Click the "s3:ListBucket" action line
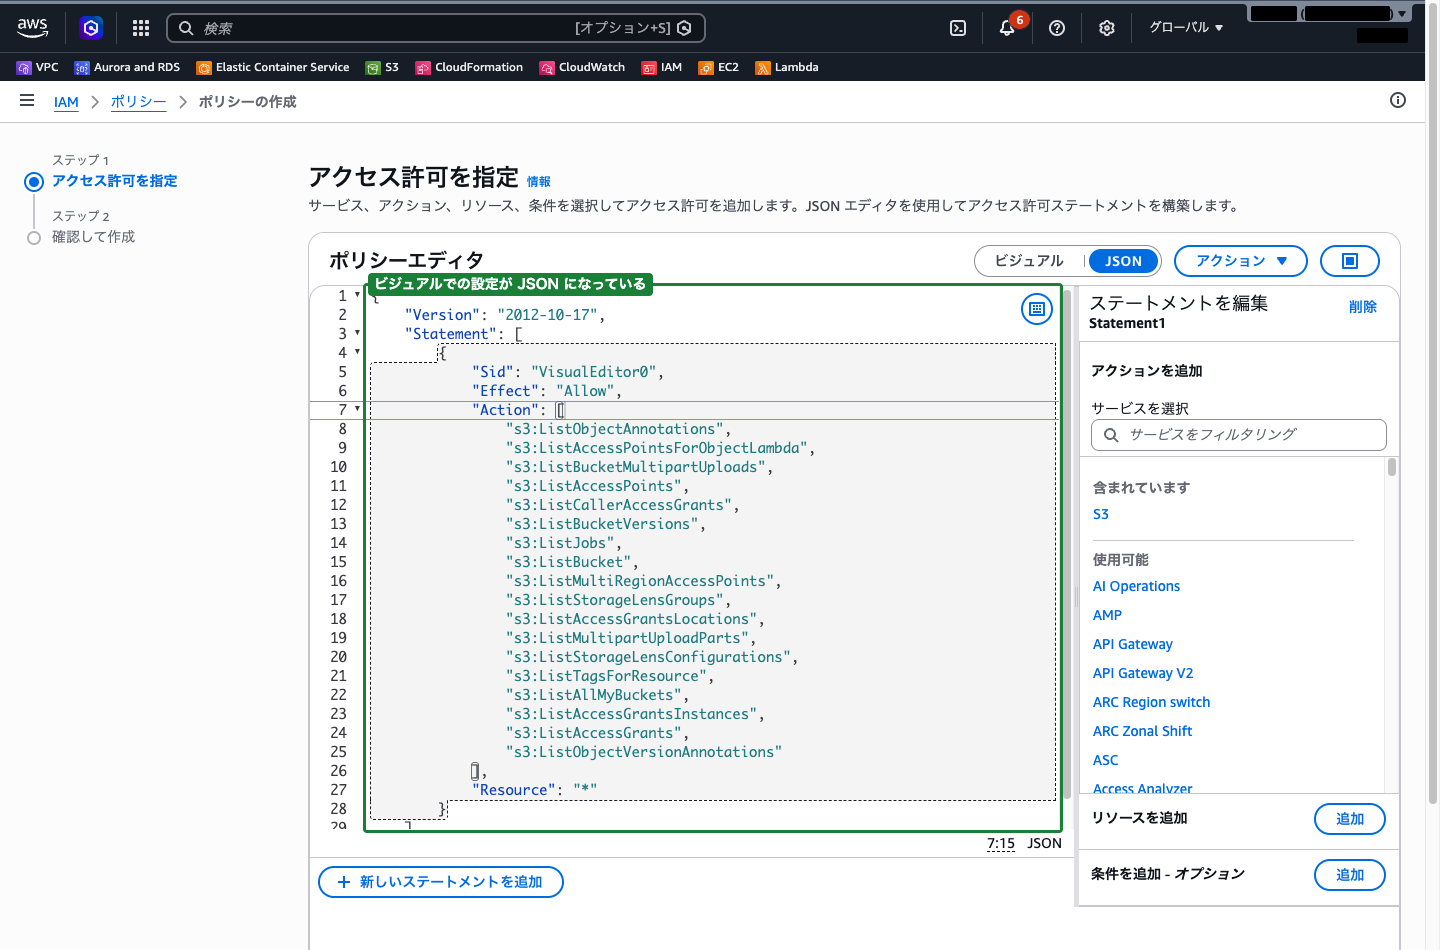Image resolution: width=1440 pixels, height=950 pixels. (572, 562)
